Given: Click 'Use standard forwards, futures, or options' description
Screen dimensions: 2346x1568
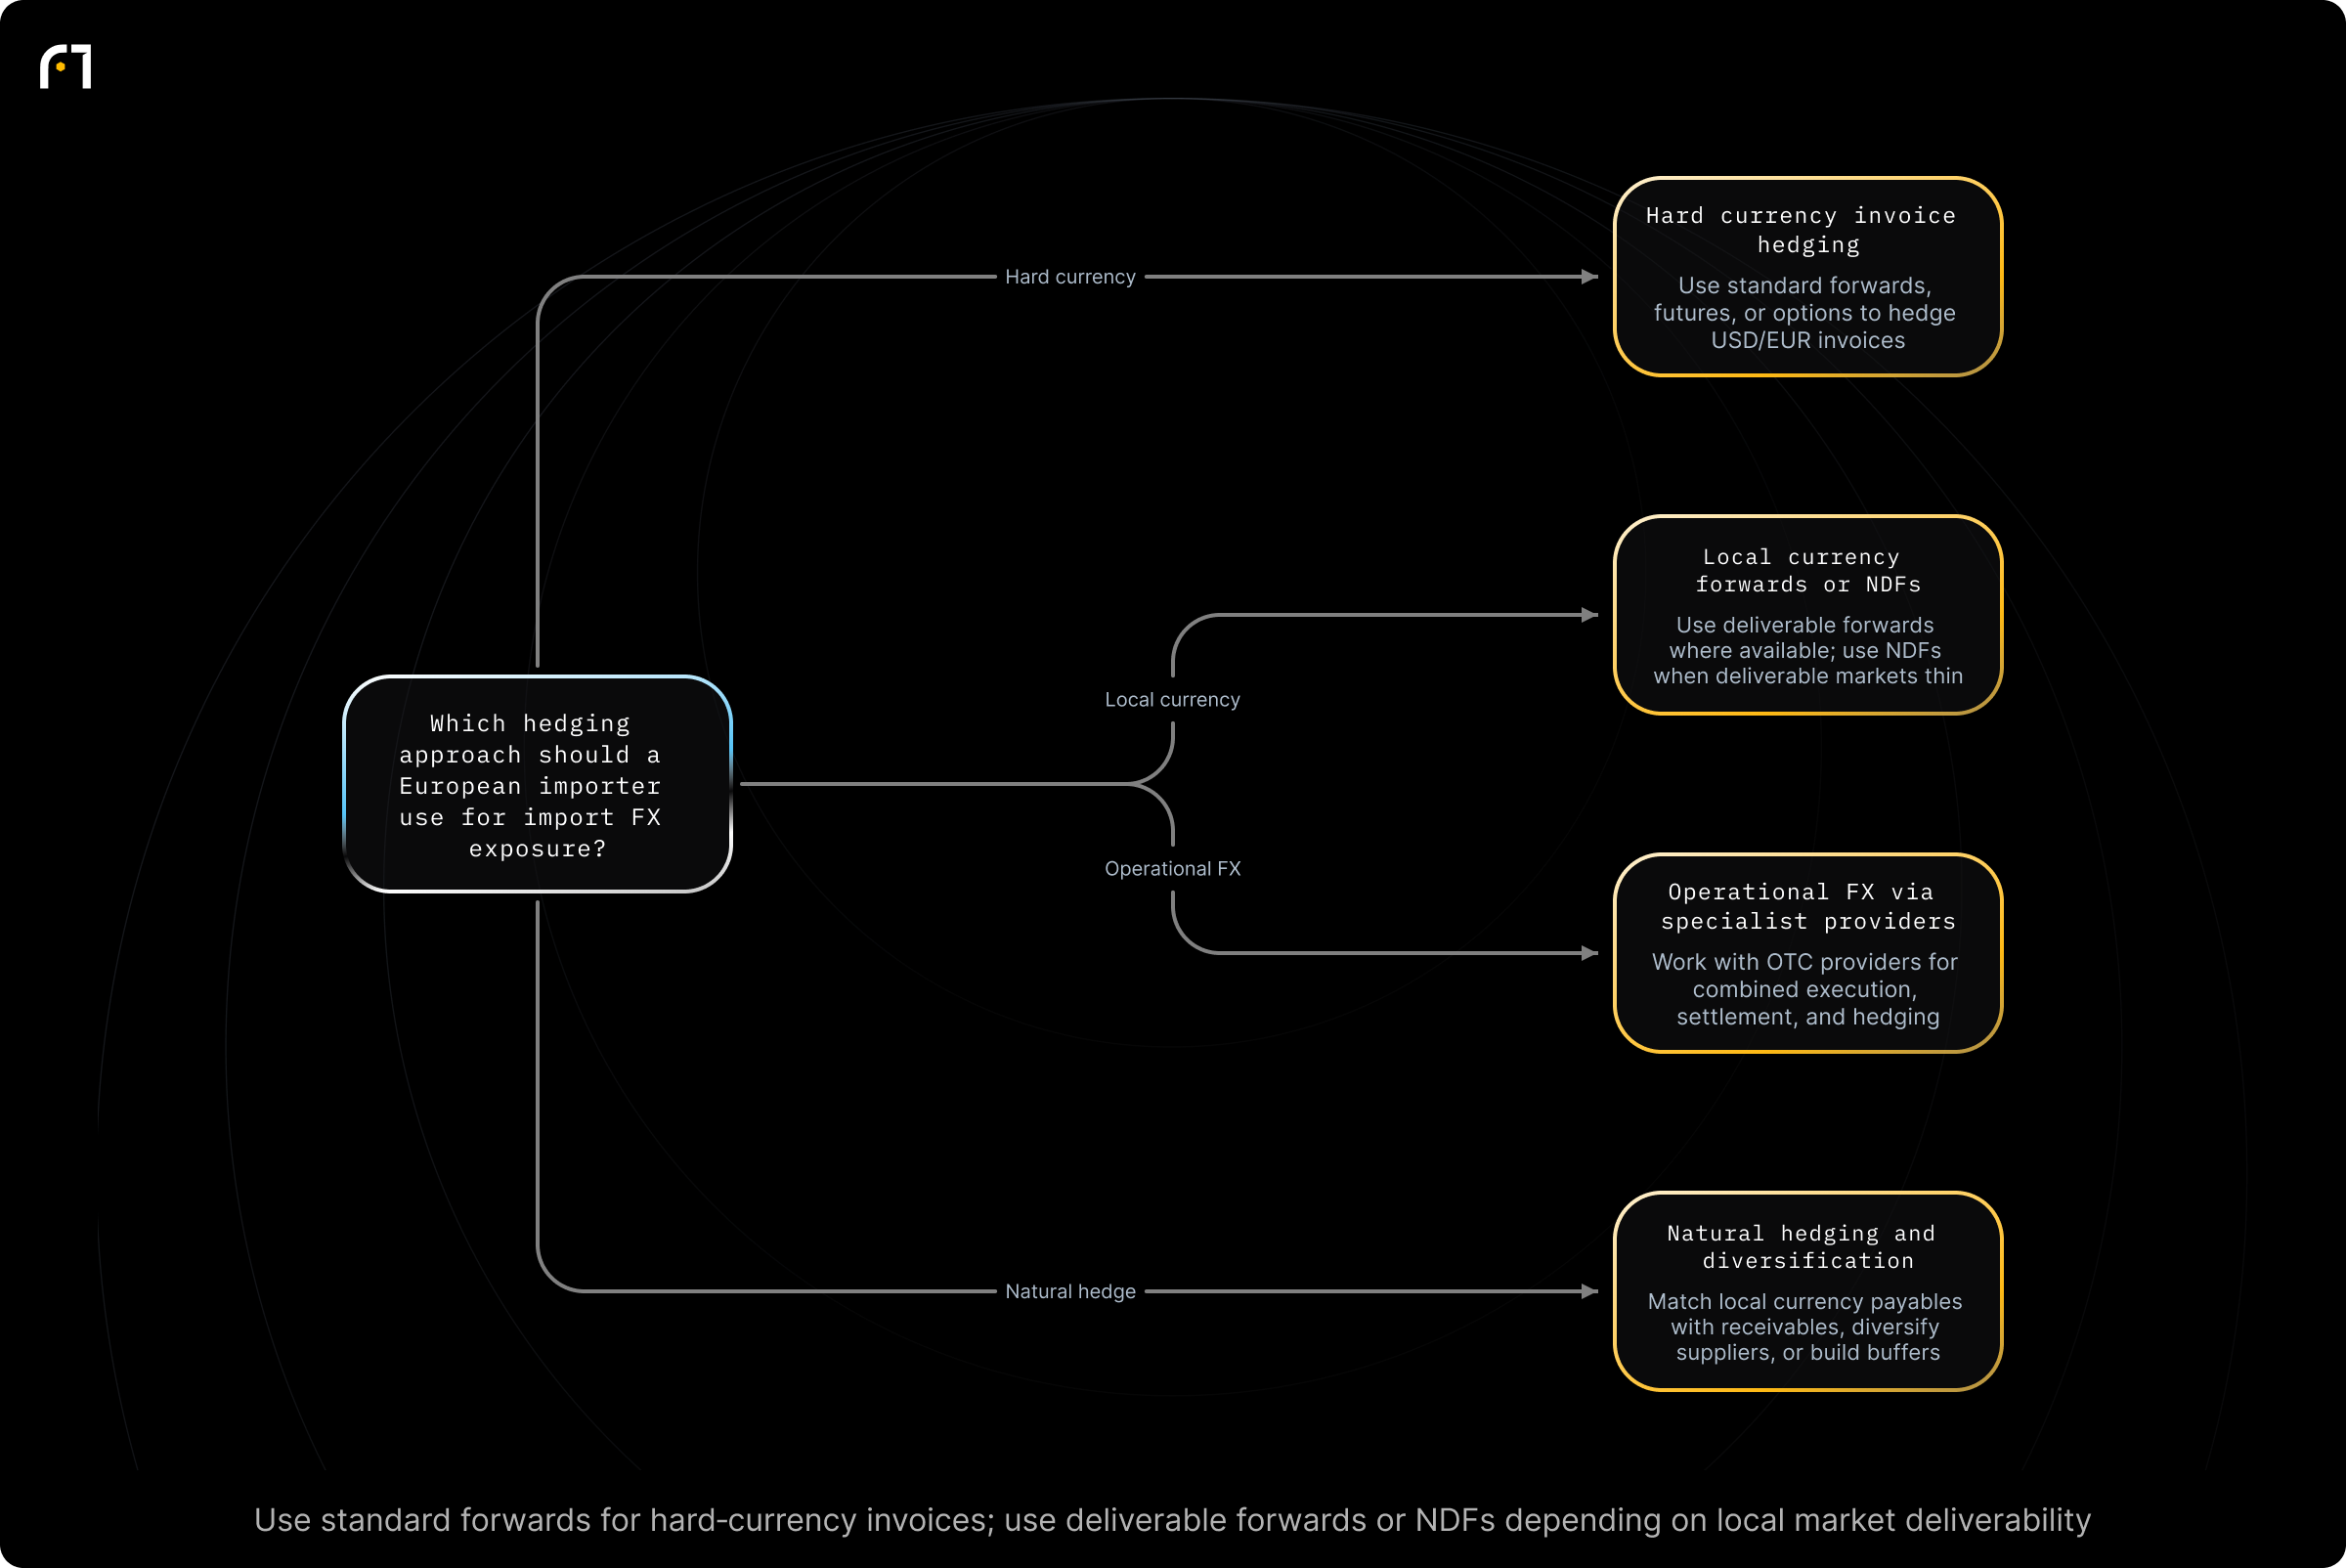Looking at the screenshot, I should (1806, 313).
